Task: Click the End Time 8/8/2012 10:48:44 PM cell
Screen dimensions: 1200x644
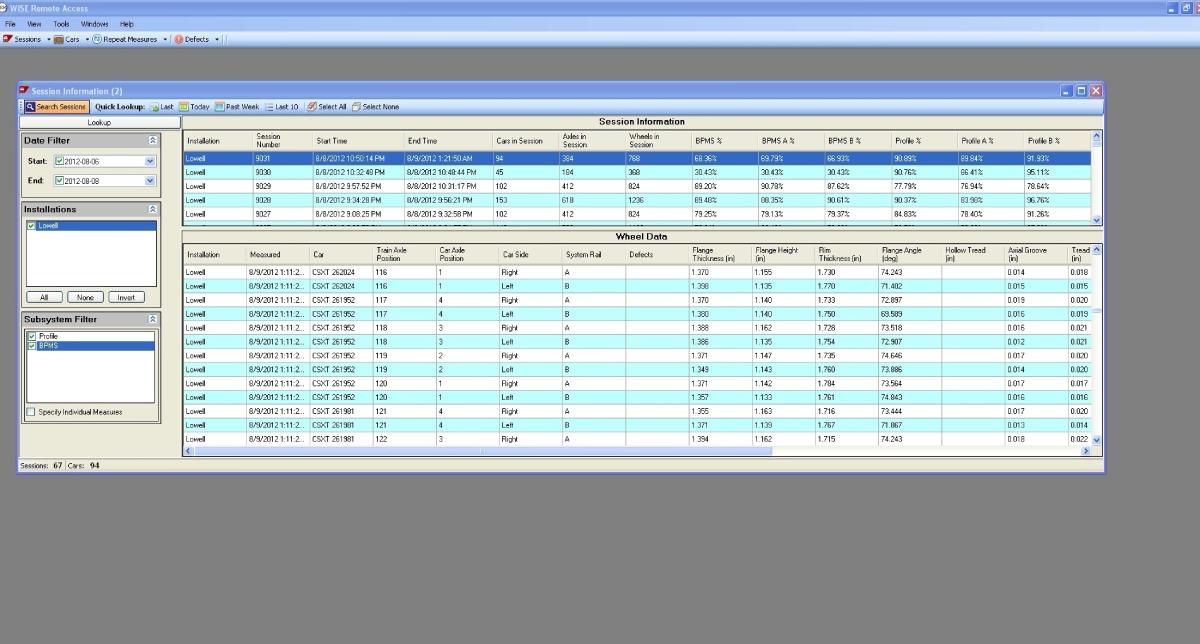Action: tap(448, 172)
